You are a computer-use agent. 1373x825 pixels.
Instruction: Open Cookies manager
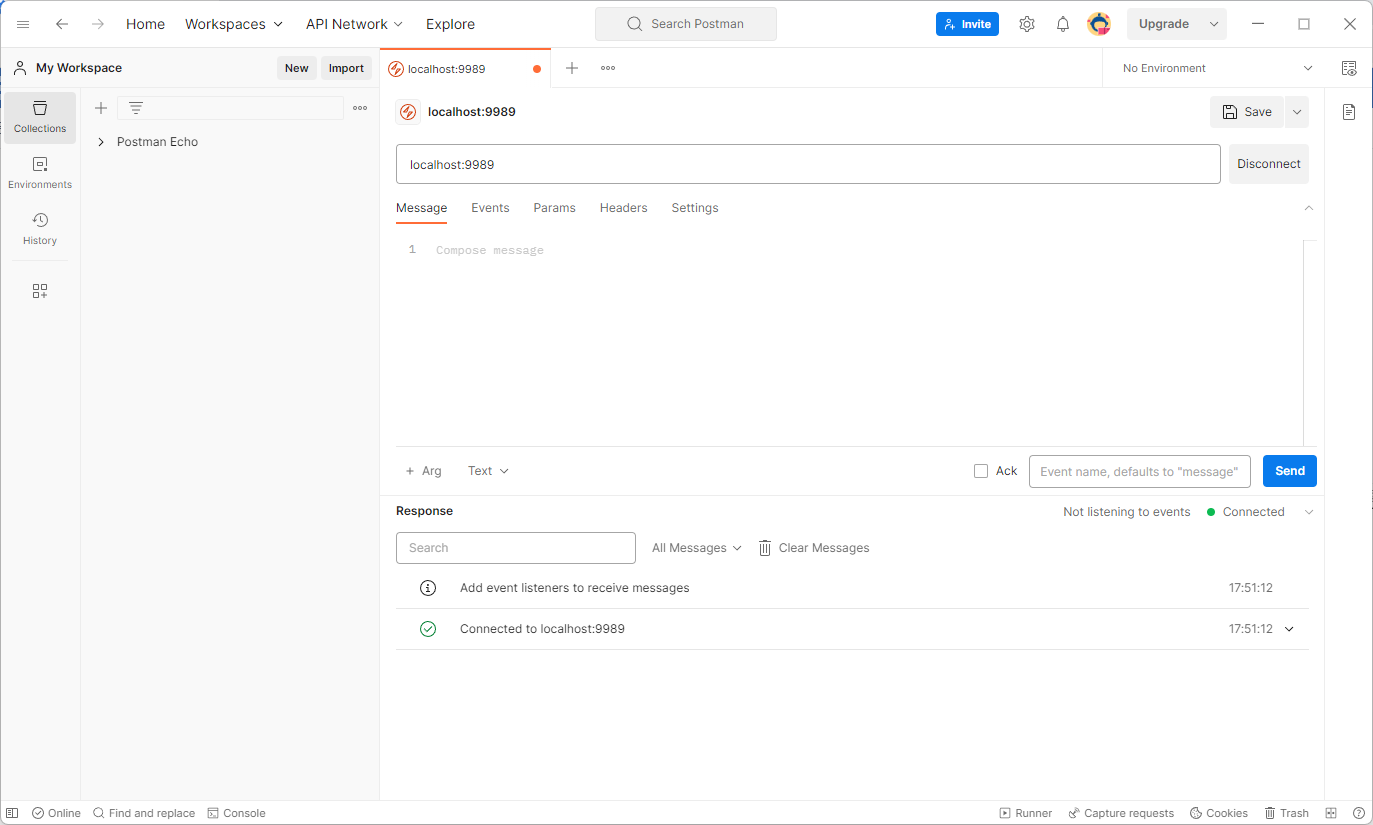coord(1218,813)
